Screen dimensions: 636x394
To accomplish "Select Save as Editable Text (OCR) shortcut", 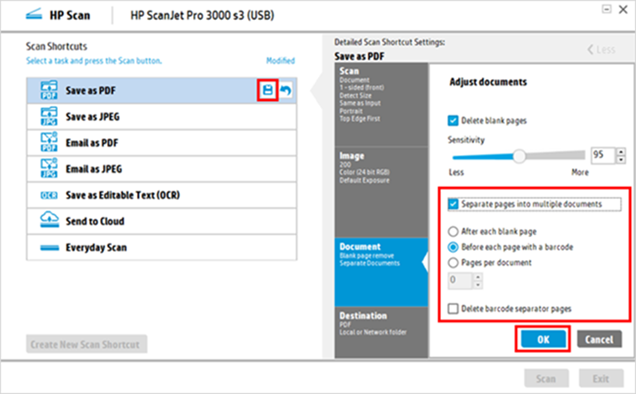I will (161, 195).
